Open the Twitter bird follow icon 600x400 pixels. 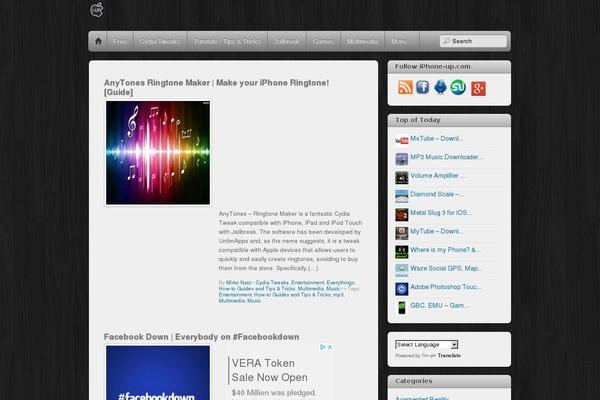[x=440, y=87]
